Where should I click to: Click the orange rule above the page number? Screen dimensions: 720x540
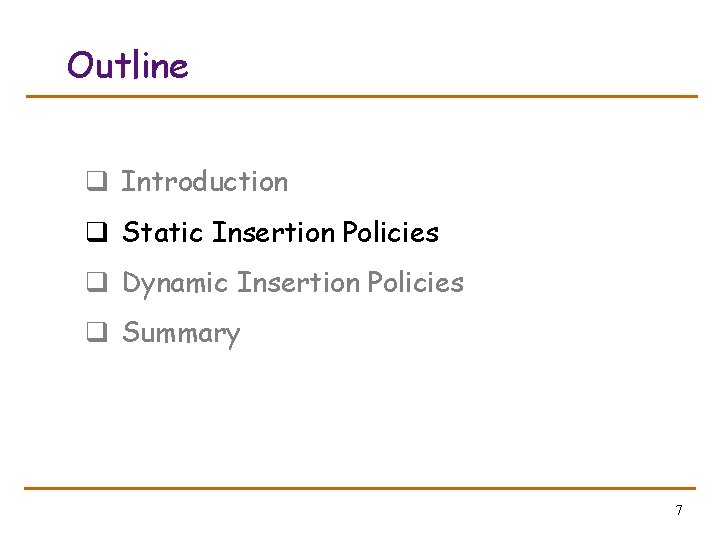(x=360, y=488)
